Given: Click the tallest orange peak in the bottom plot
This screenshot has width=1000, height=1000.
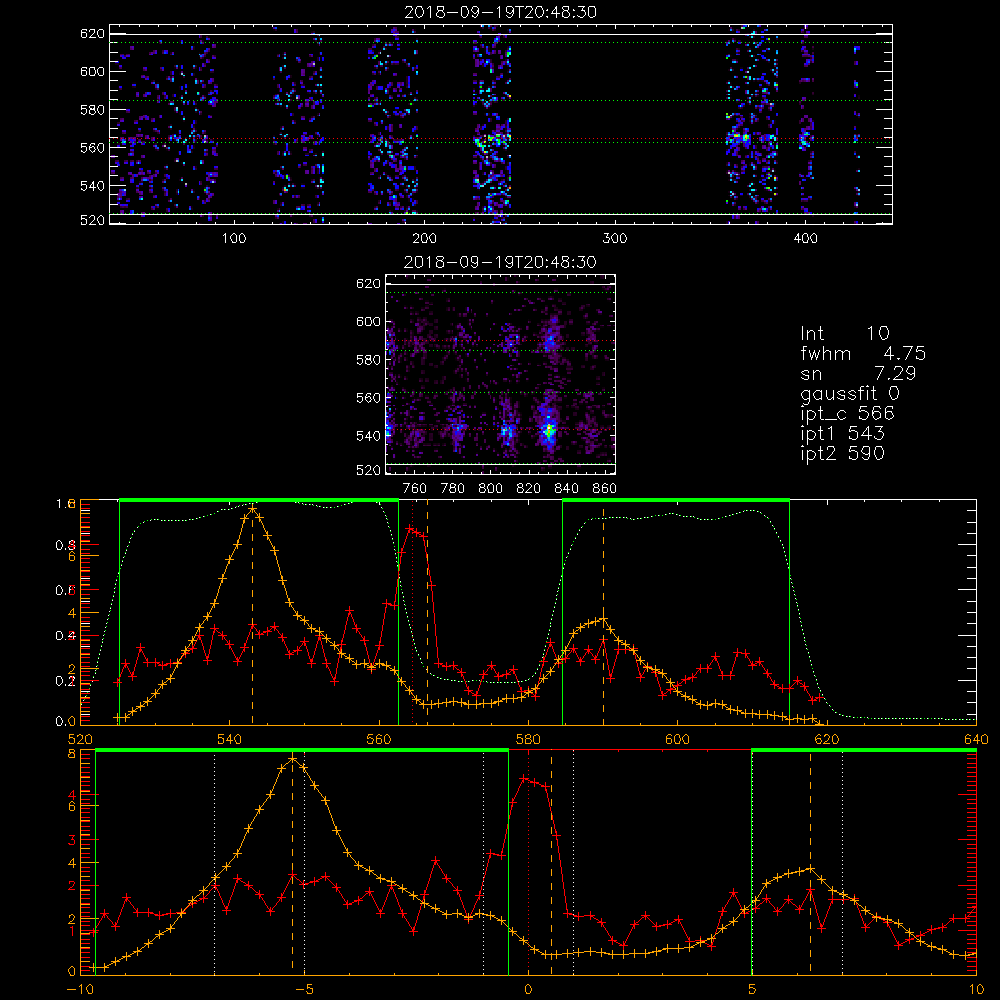Looking at the screenshot, I should 293,759.
